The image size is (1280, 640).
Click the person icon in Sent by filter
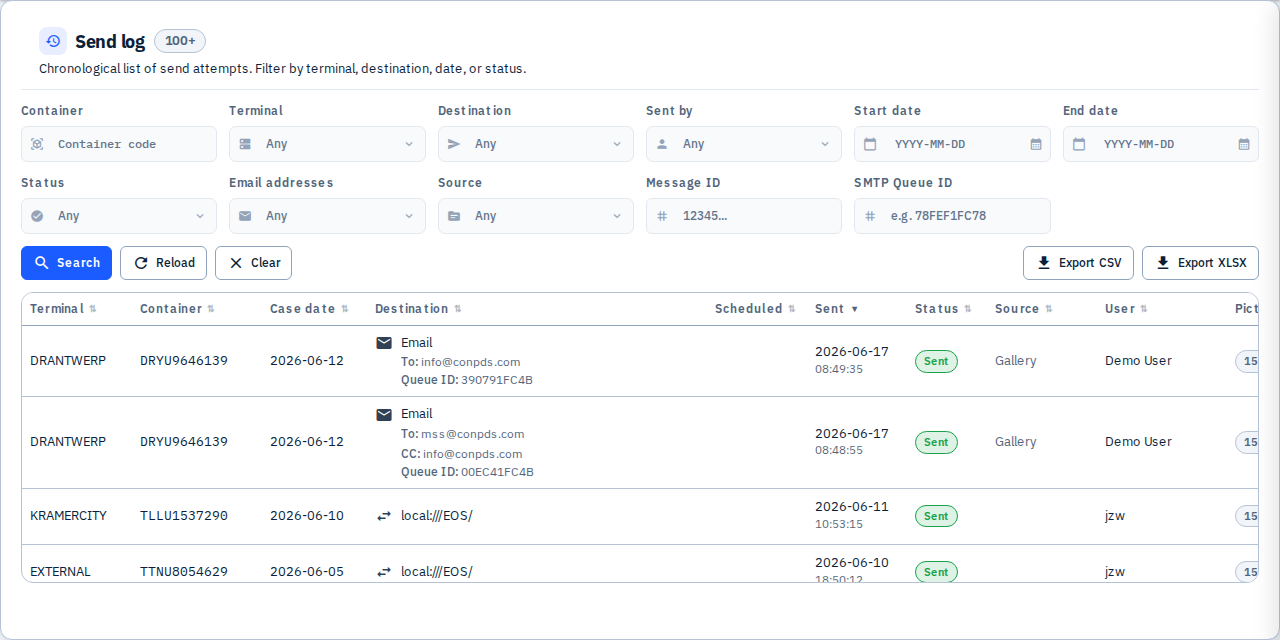[x=662, y=144]
